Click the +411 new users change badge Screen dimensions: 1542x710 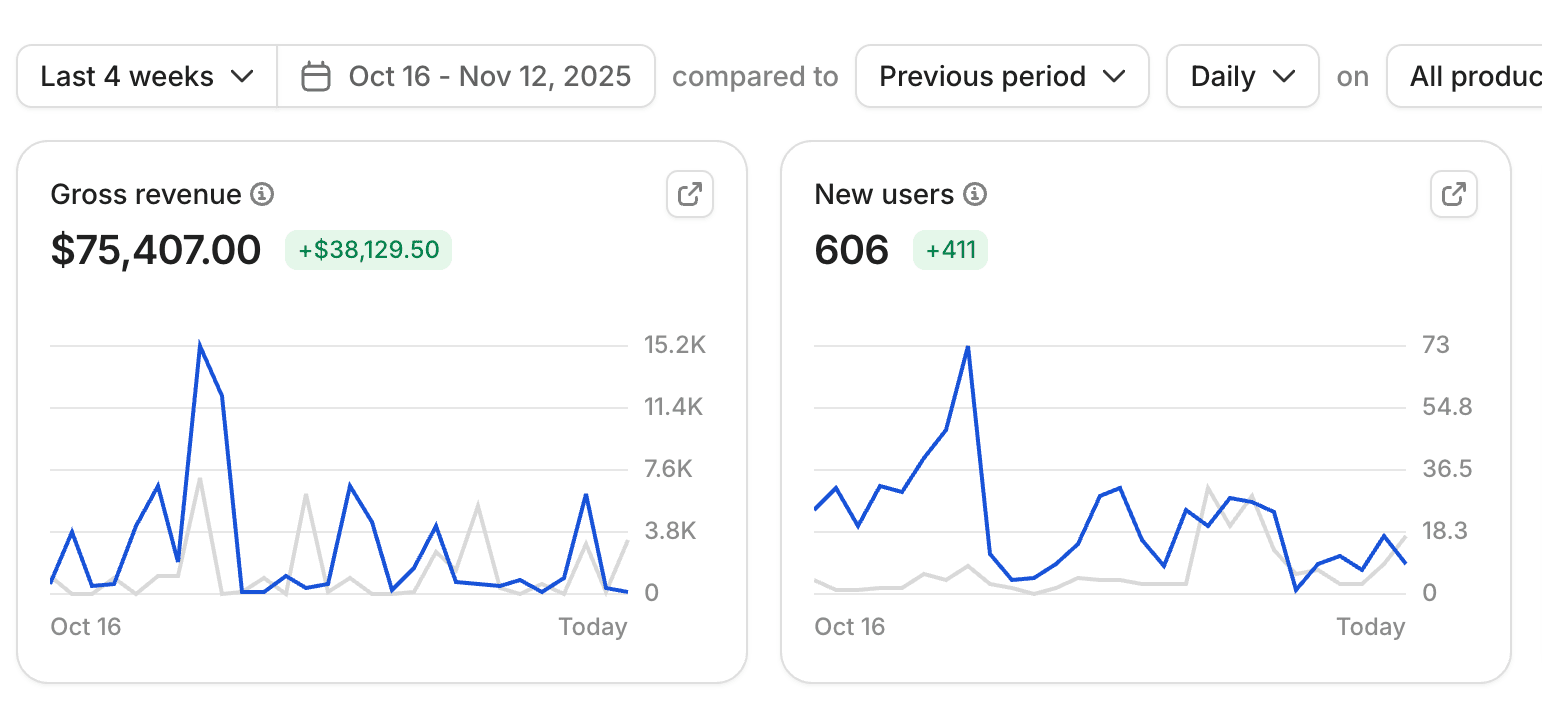(950, 250)
